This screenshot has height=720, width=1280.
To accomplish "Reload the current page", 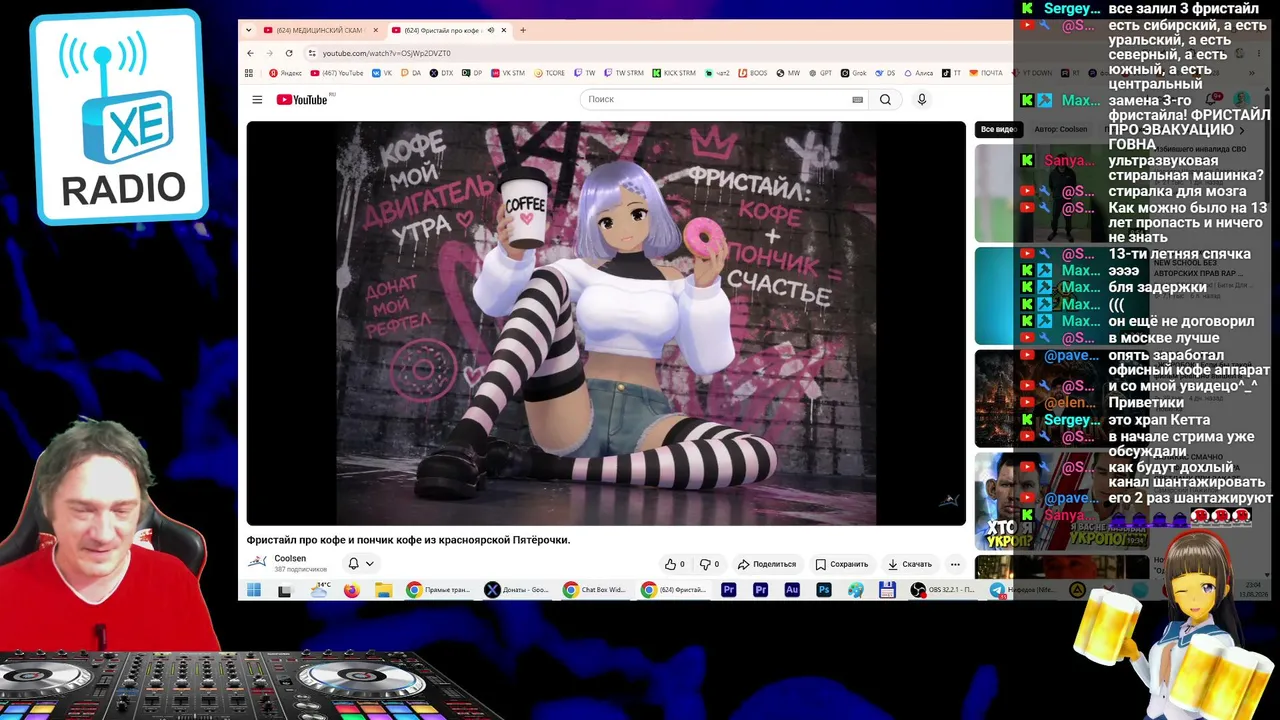I will (x=289, y=53).
